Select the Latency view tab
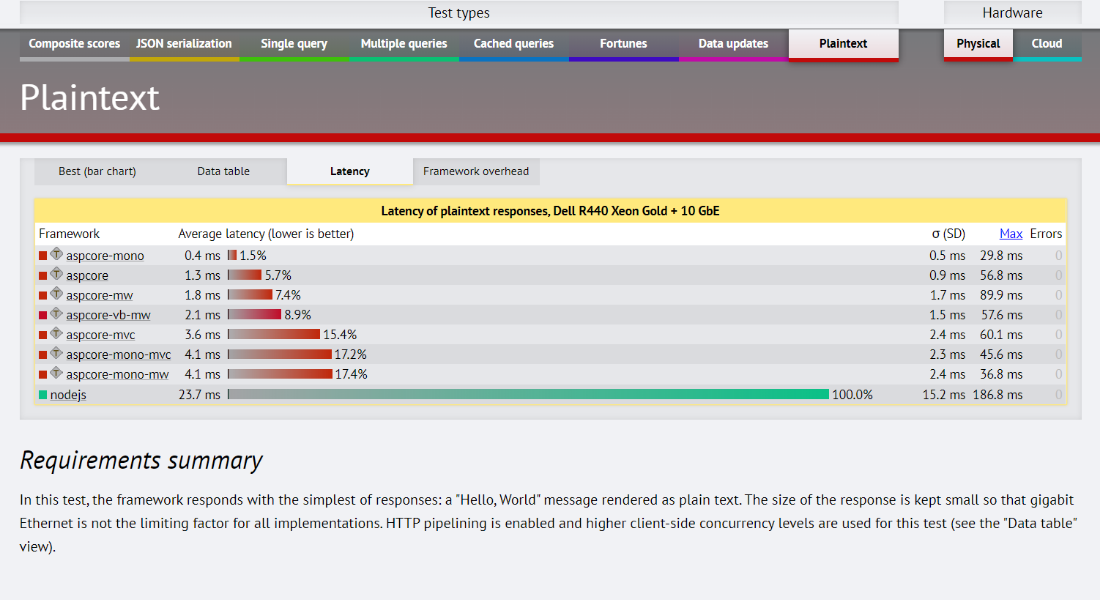 coord(349,171)
